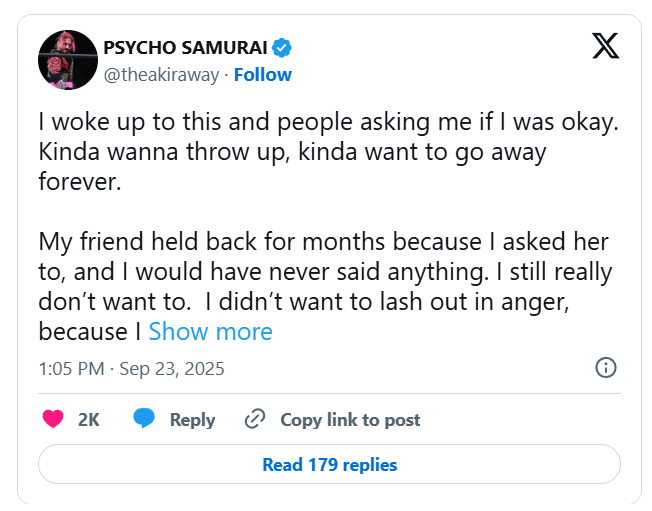Open the 1:05 PM Sep 23, 2025 timestamp
Screen dimensions: 652x511
131,369
